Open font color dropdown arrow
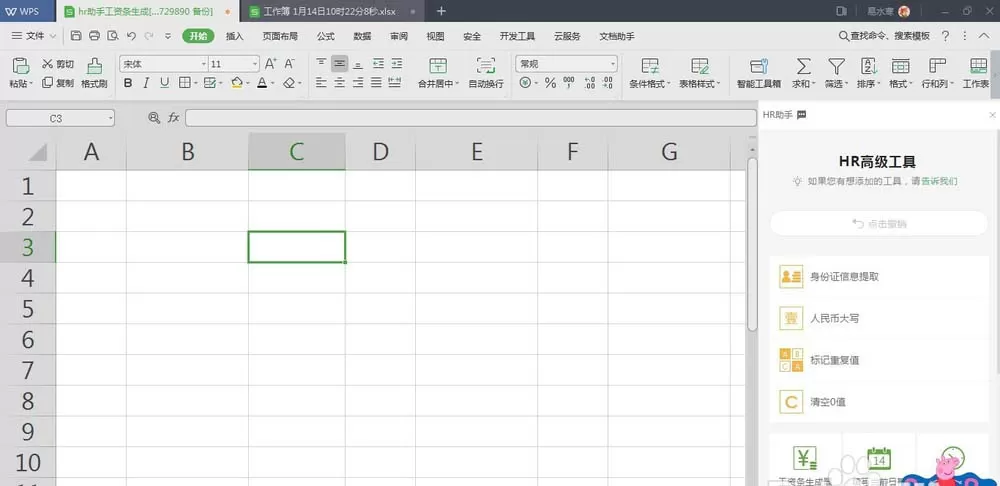Viewport: 1000px width, 486px height. click(272, 83)
